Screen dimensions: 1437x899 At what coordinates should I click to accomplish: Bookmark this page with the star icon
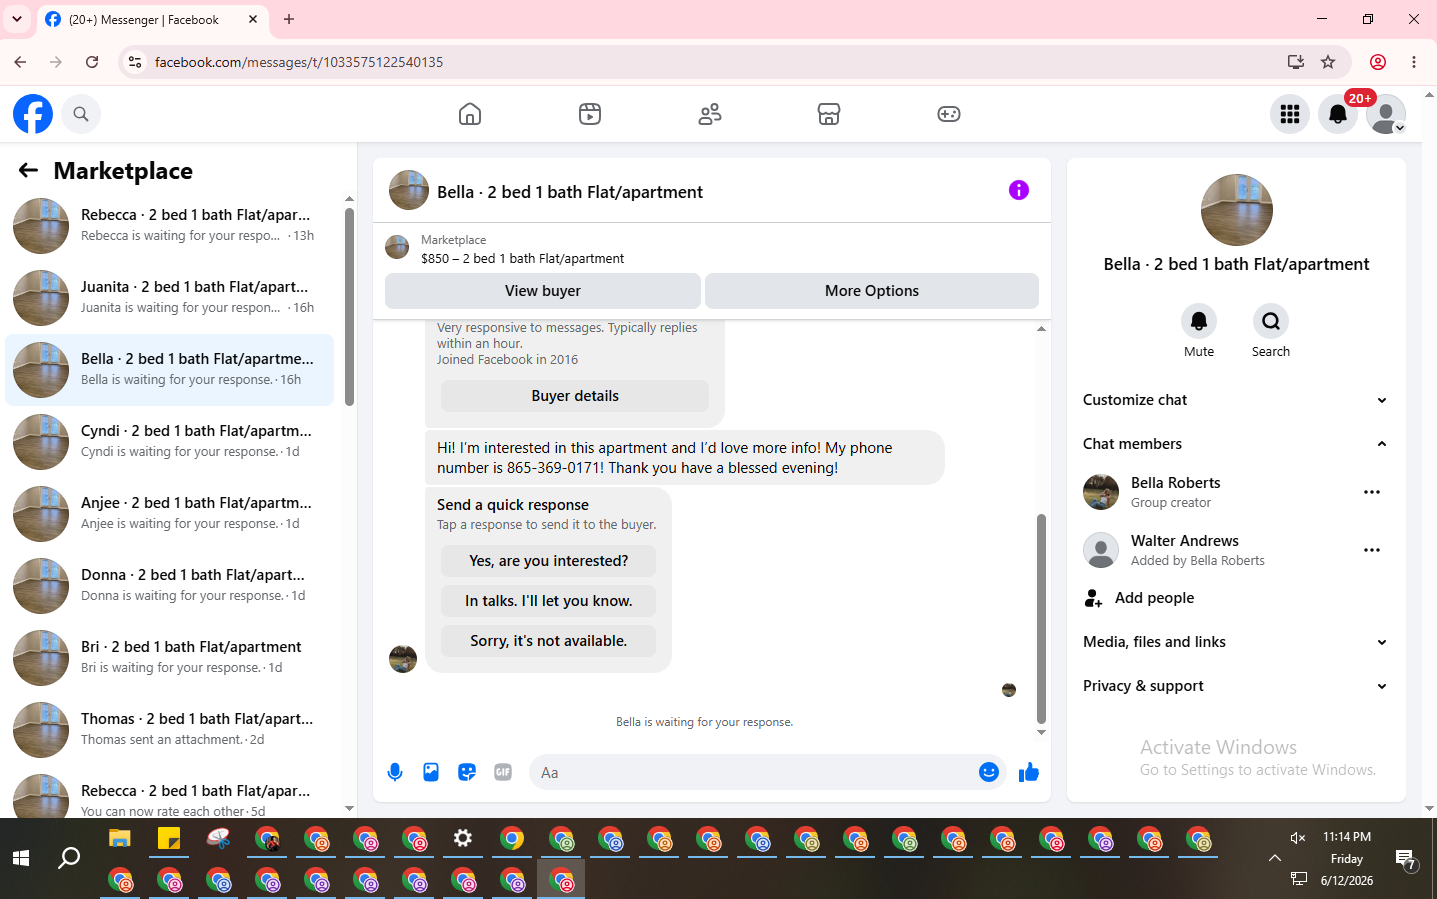(1328, 62)
